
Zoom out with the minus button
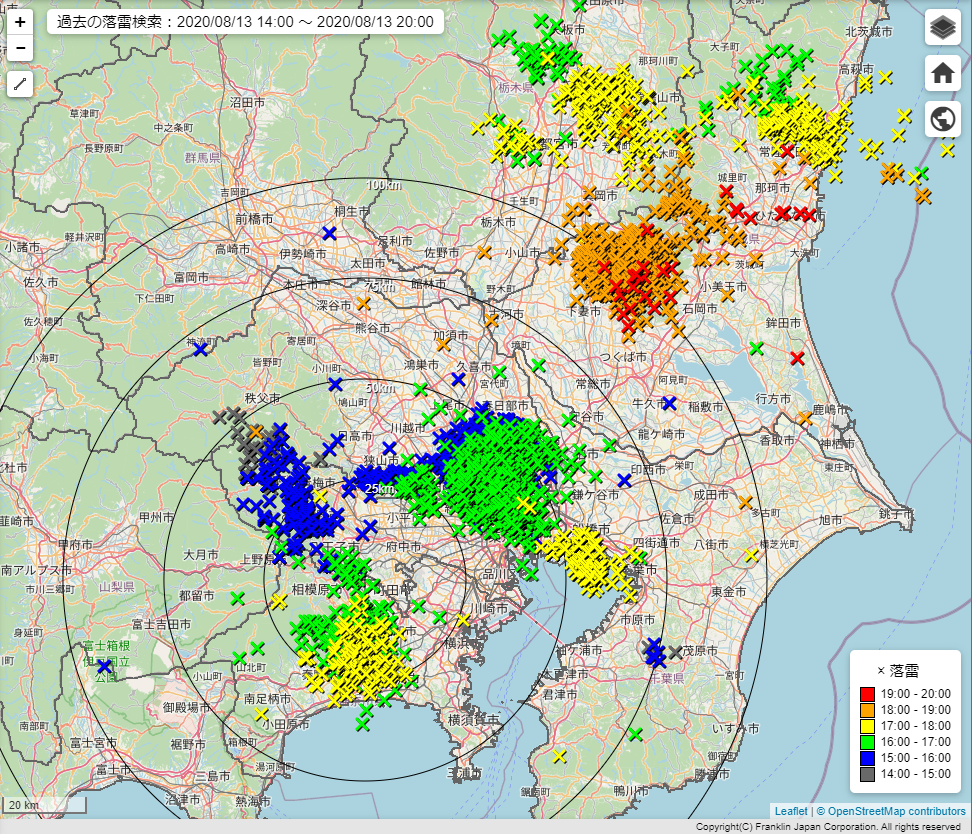point(20,47)
